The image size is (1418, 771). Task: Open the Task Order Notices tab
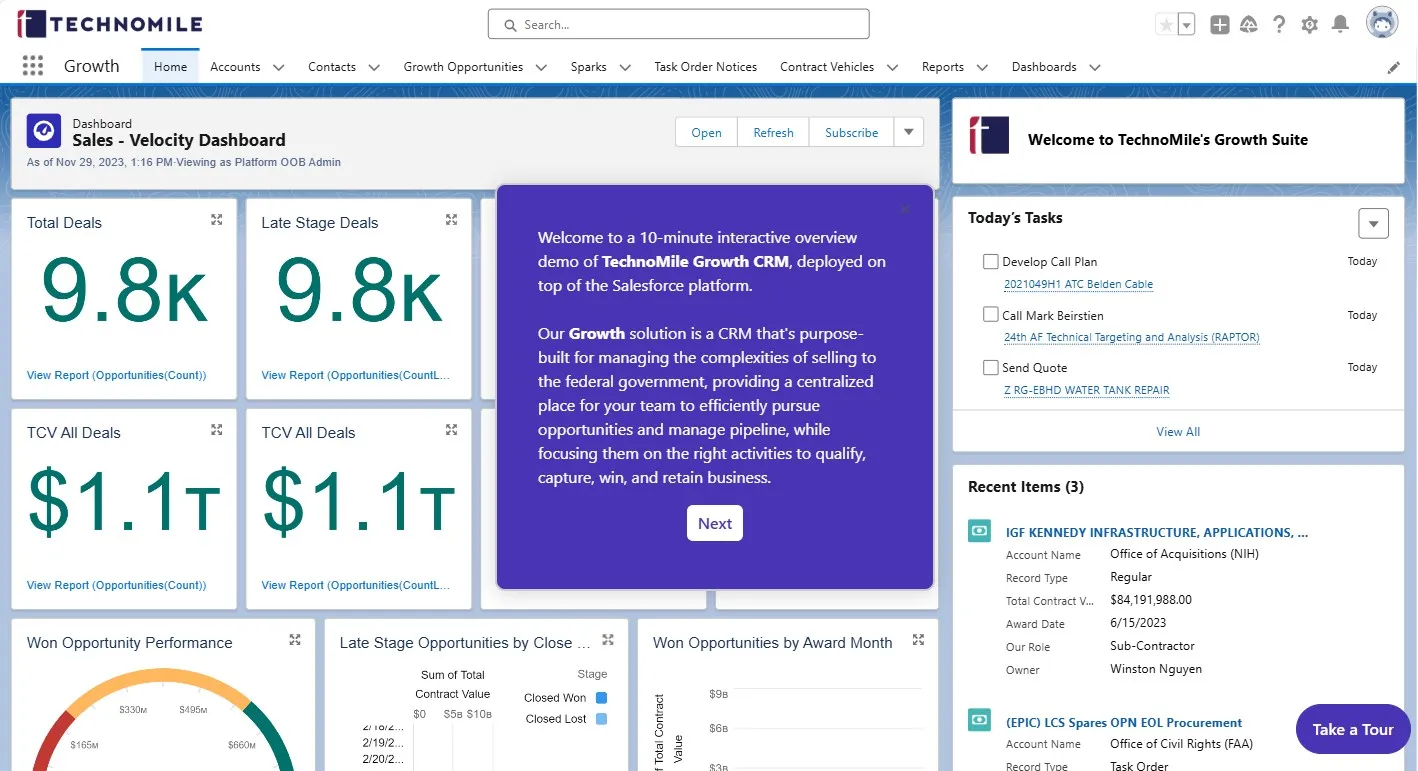point(705,67)
